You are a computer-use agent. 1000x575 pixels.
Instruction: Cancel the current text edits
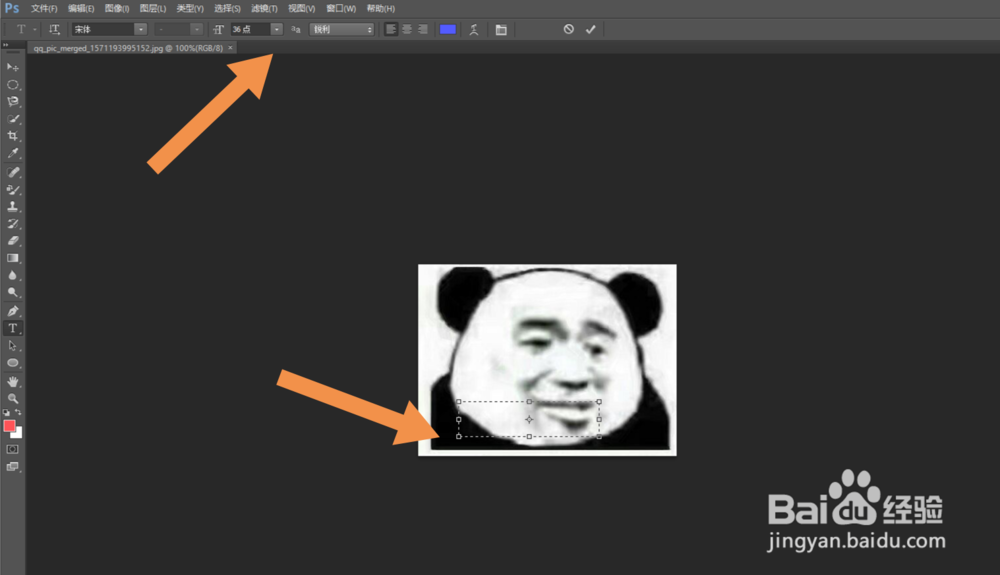tap(568, 29)
